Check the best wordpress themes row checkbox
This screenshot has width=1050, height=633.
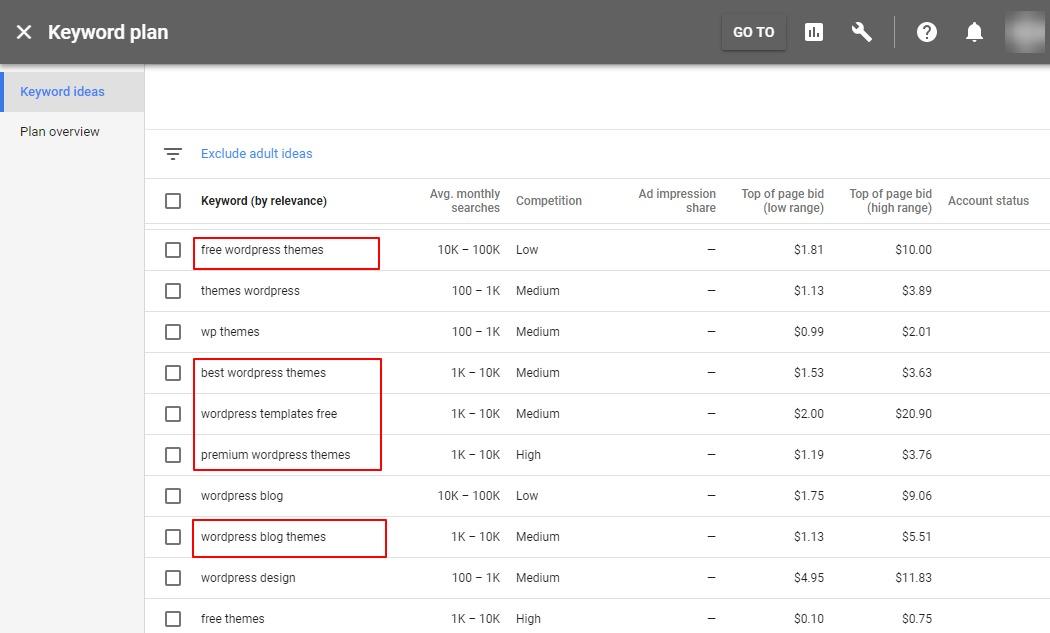click(173, 372)
